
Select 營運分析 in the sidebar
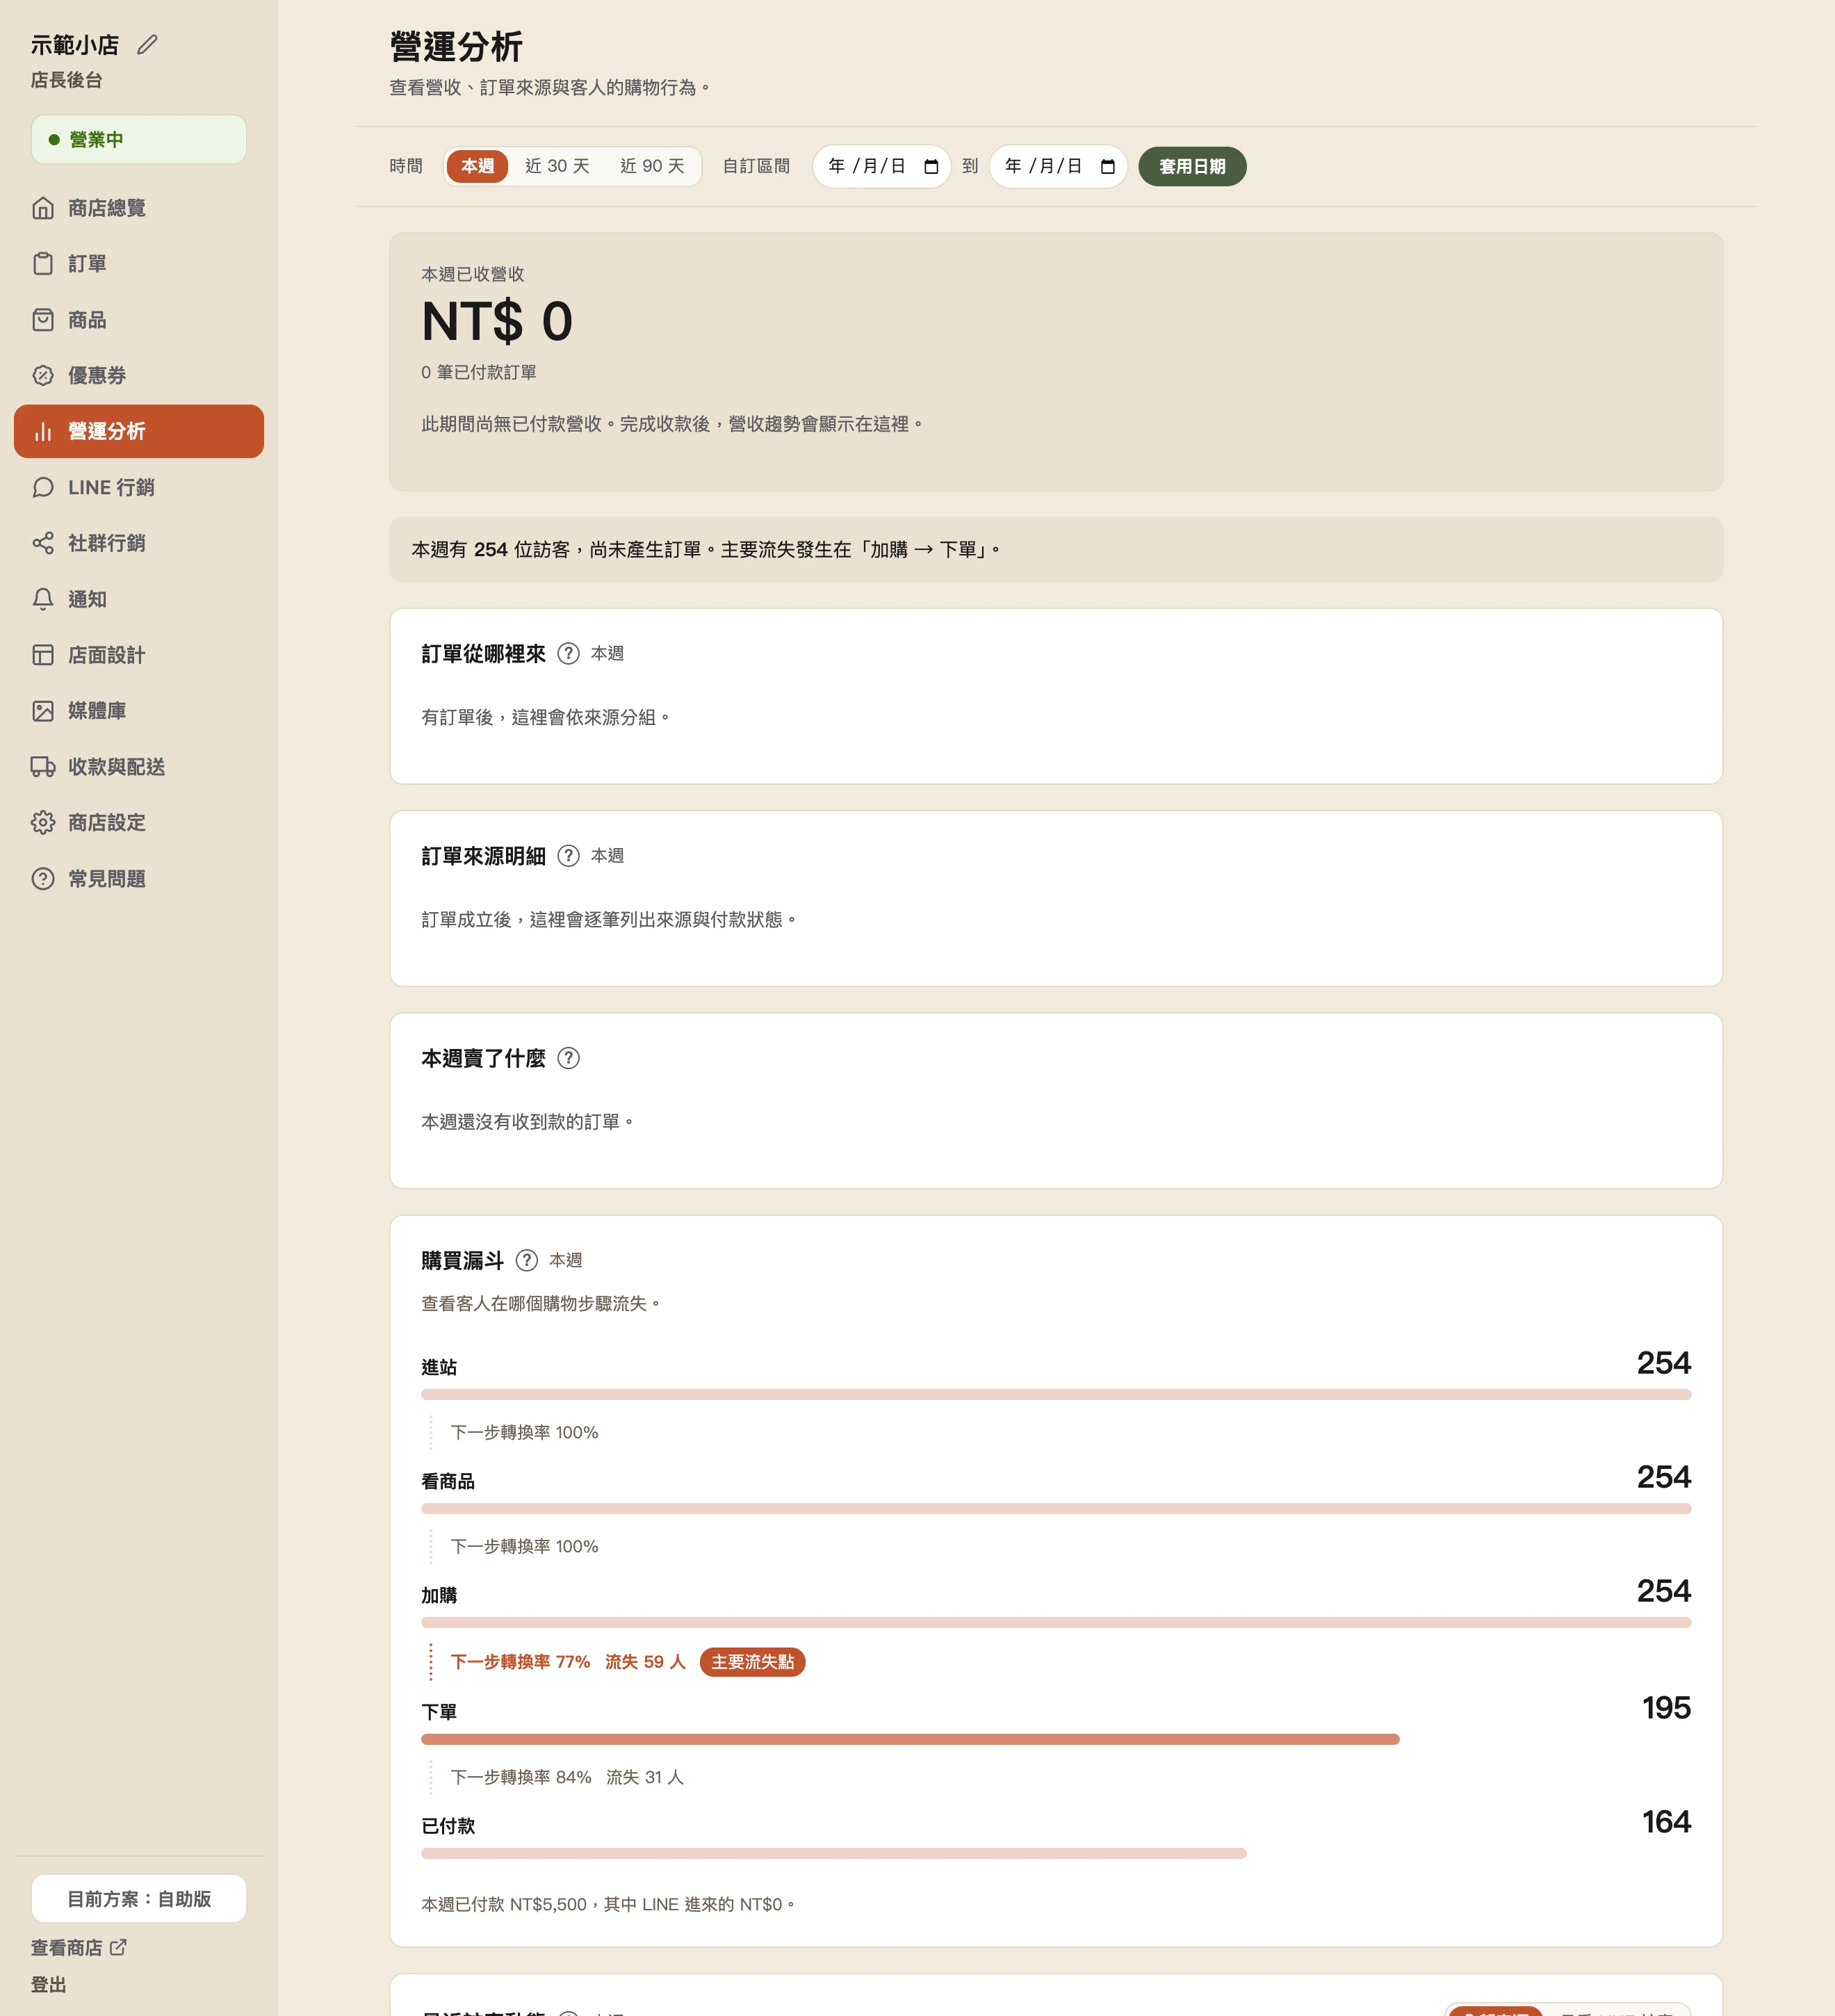[139, 431]
